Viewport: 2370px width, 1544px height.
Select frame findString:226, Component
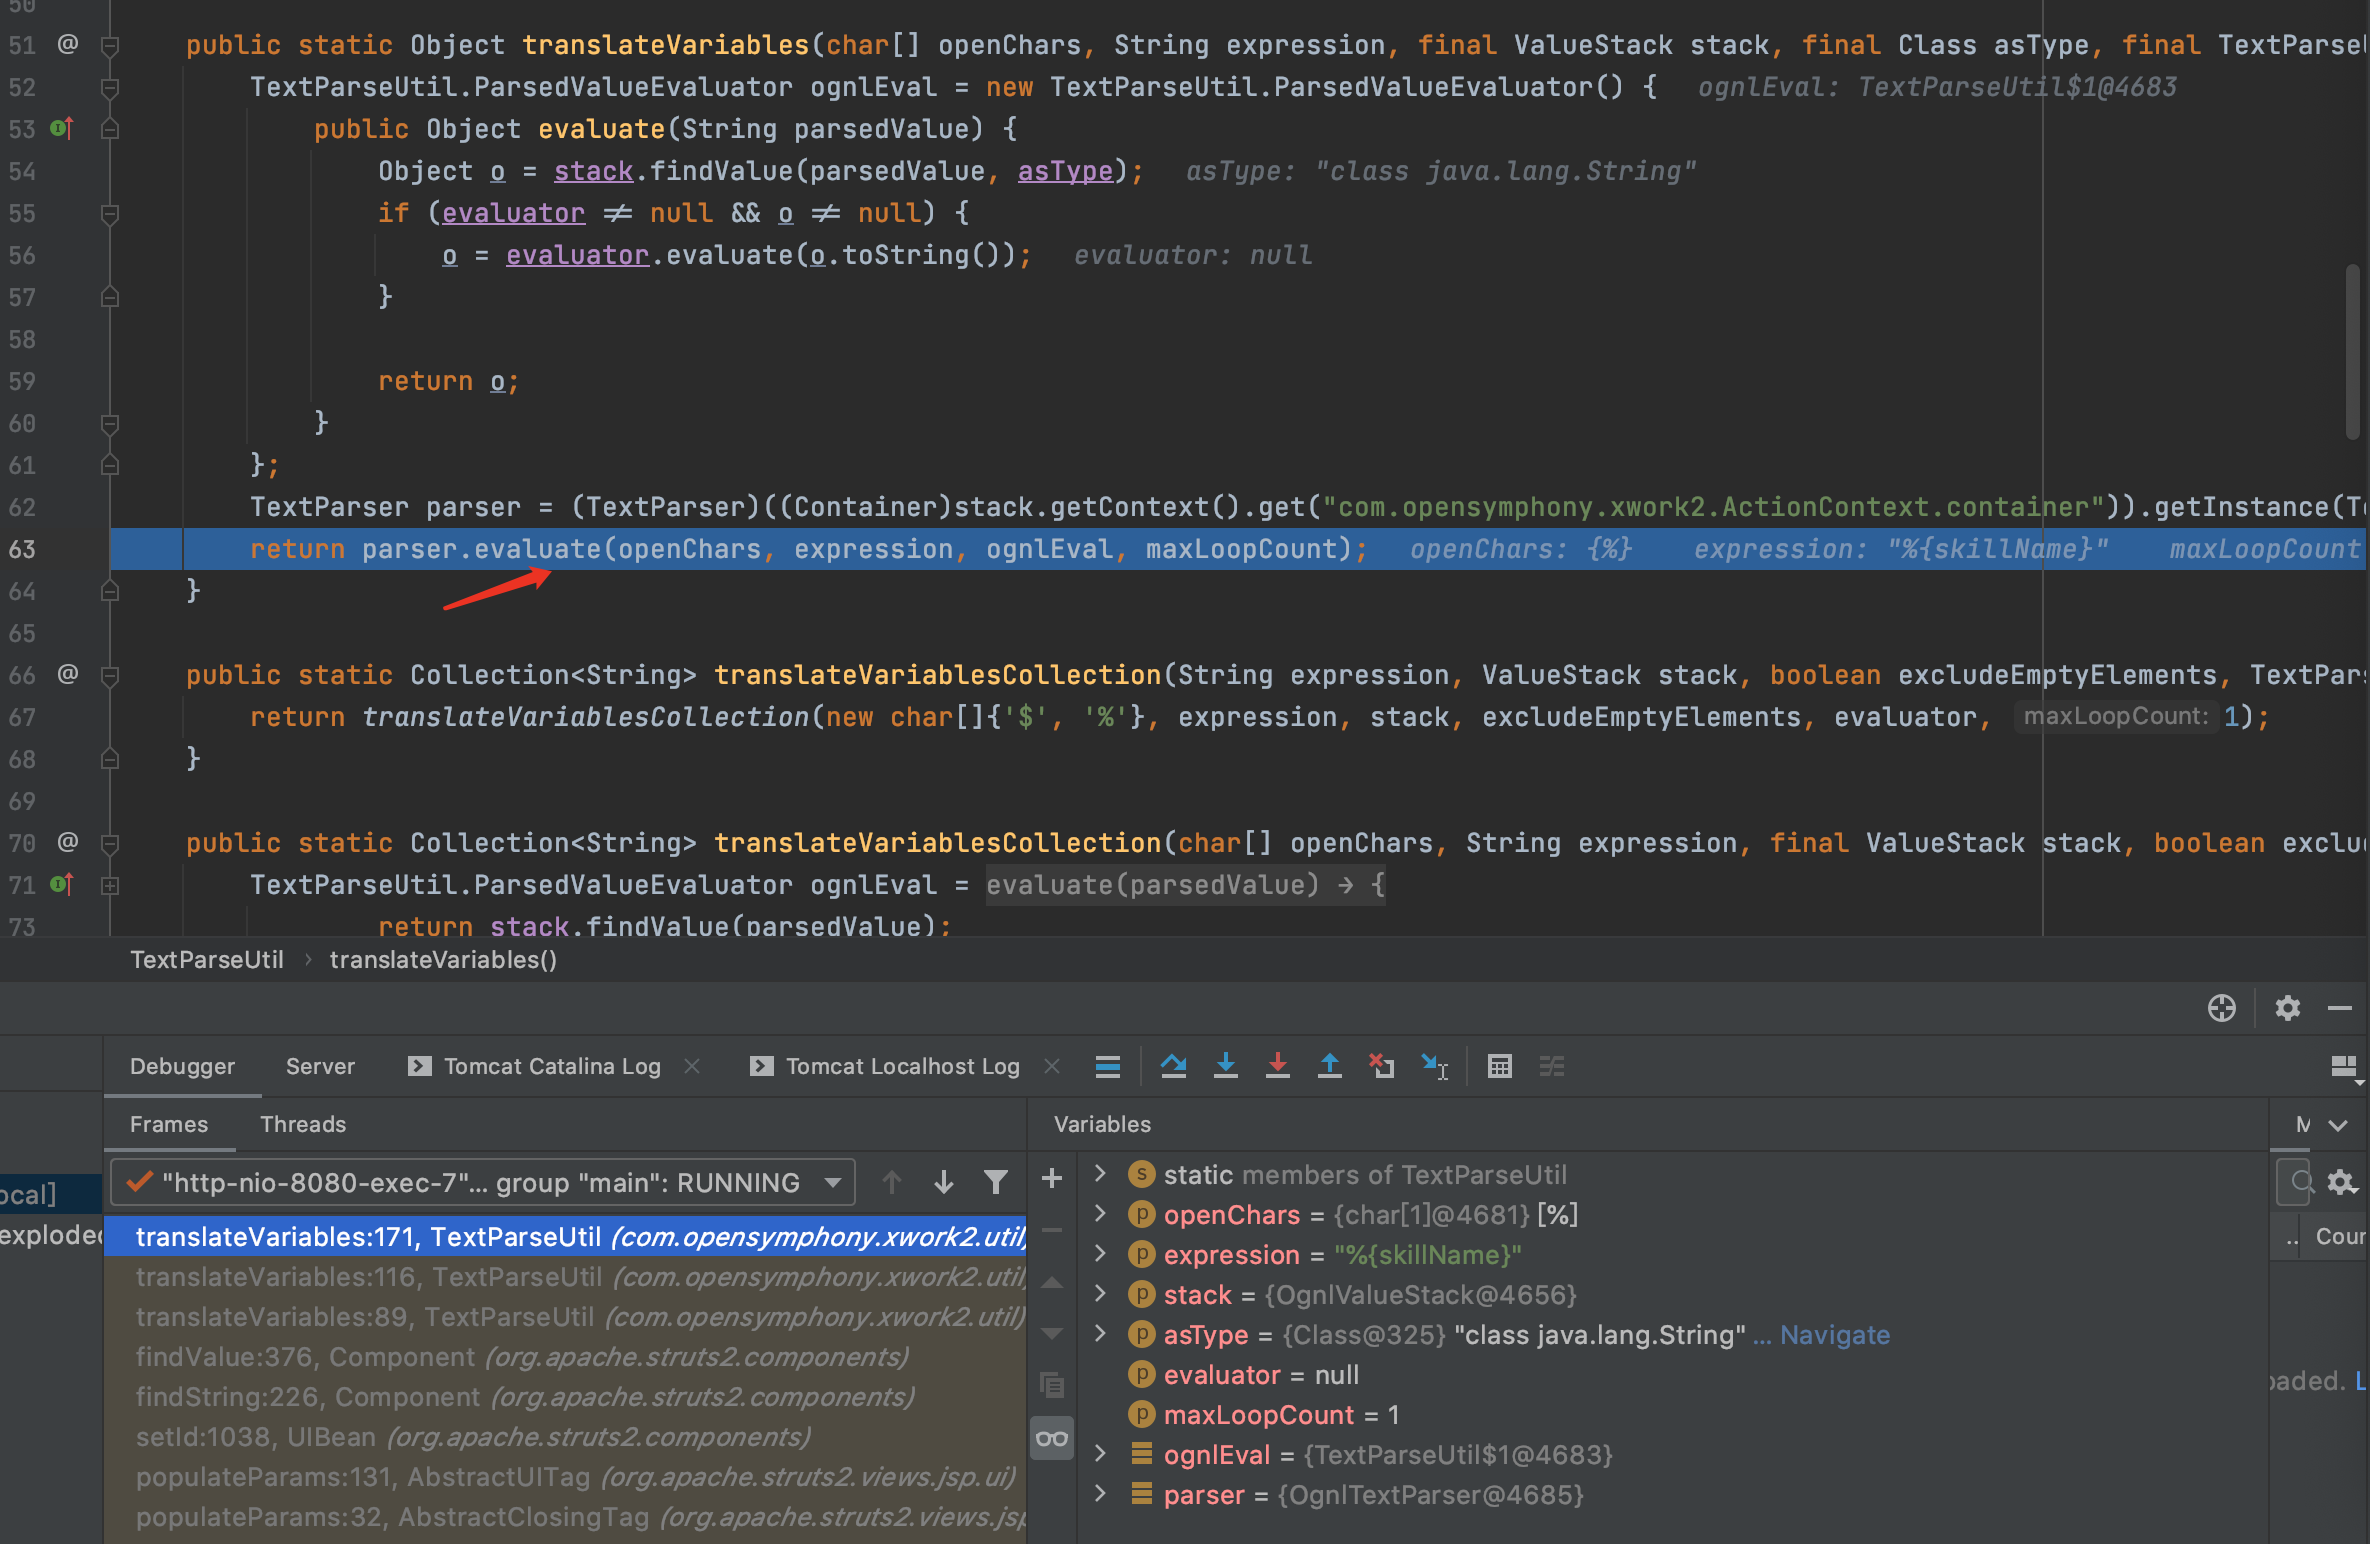coord(566,1397)
